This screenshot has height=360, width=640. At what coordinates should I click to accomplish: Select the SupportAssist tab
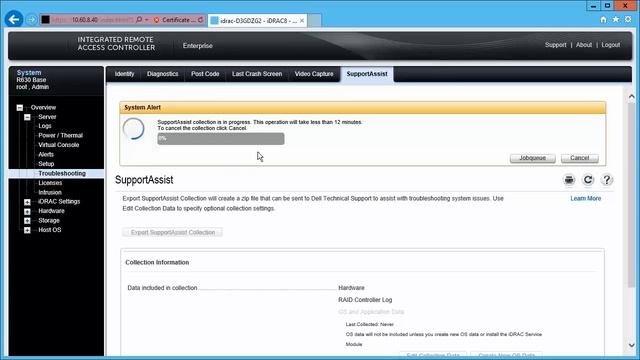click(x=367, y=74)
